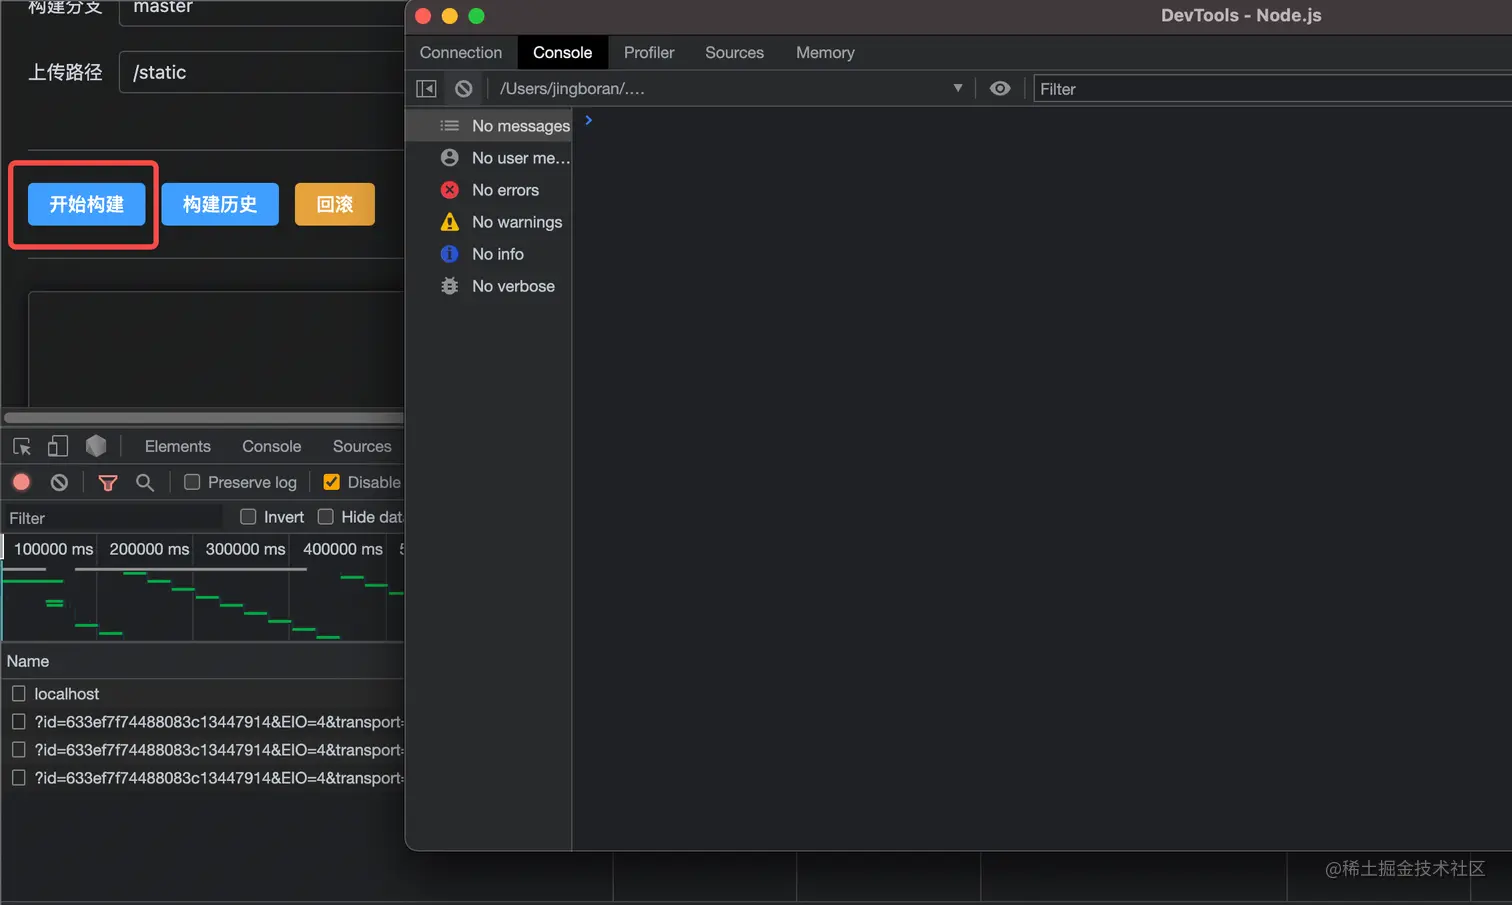The image size is (1512, 905).
Task: Clear the network log
Action: (x=59, y=482)
